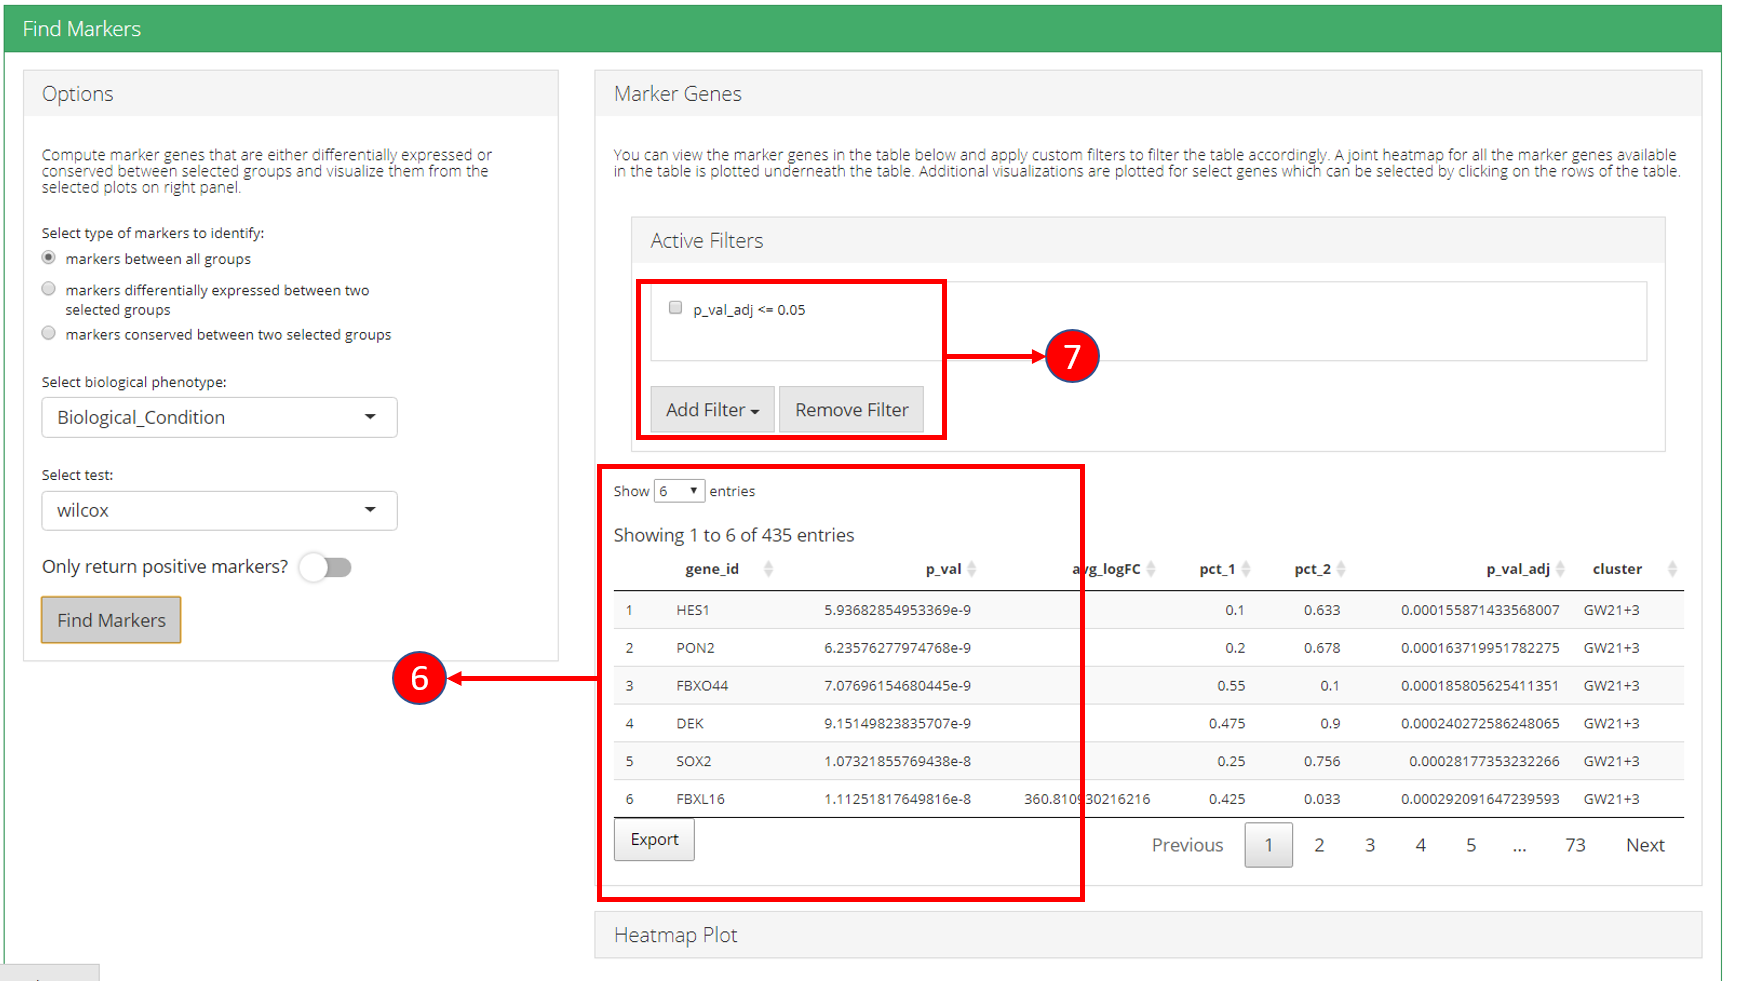Open the Add Filter dropdown
The image size is (1743, 981).
[x=712, y=410]
